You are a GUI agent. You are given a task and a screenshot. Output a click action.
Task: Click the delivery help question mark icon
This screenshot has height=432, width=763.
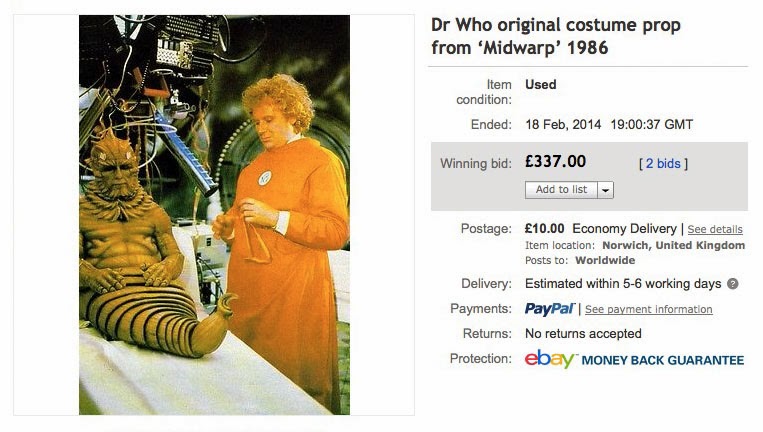(732, 284)
